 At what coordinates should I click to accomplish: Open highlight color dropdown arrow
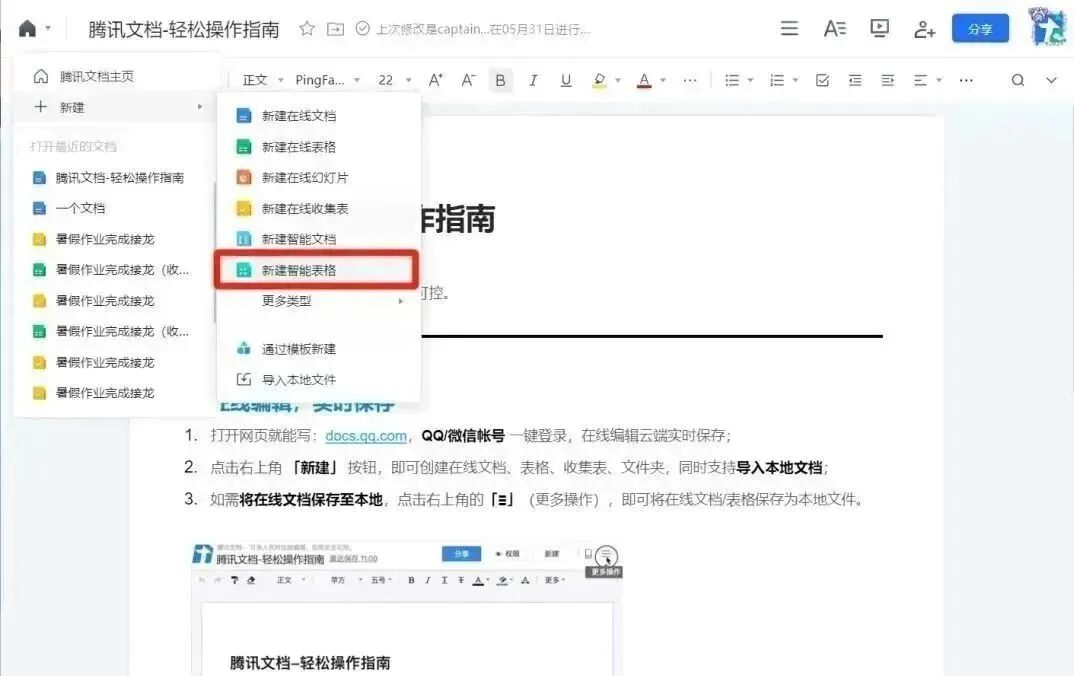618,80
